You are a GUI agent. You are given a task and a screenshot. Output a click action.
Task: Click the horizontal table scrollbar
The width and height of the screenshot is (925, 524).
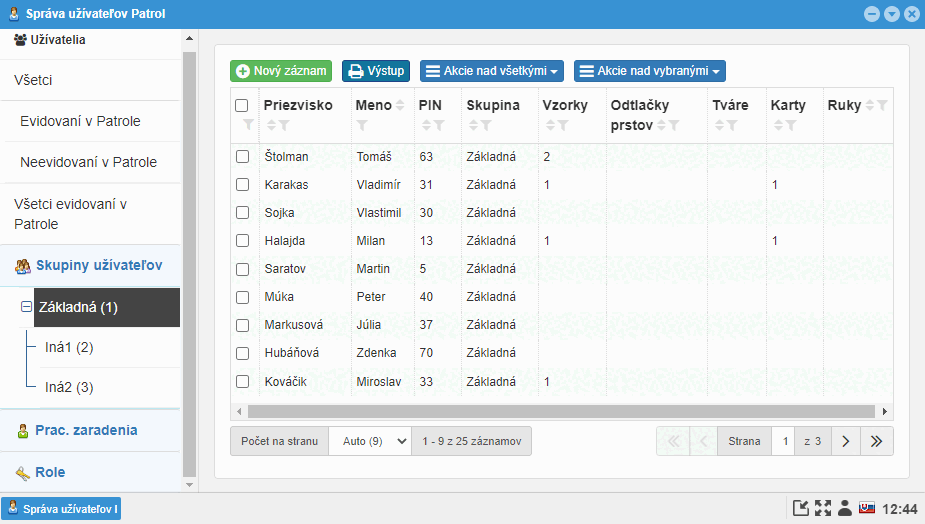(561, 411)
